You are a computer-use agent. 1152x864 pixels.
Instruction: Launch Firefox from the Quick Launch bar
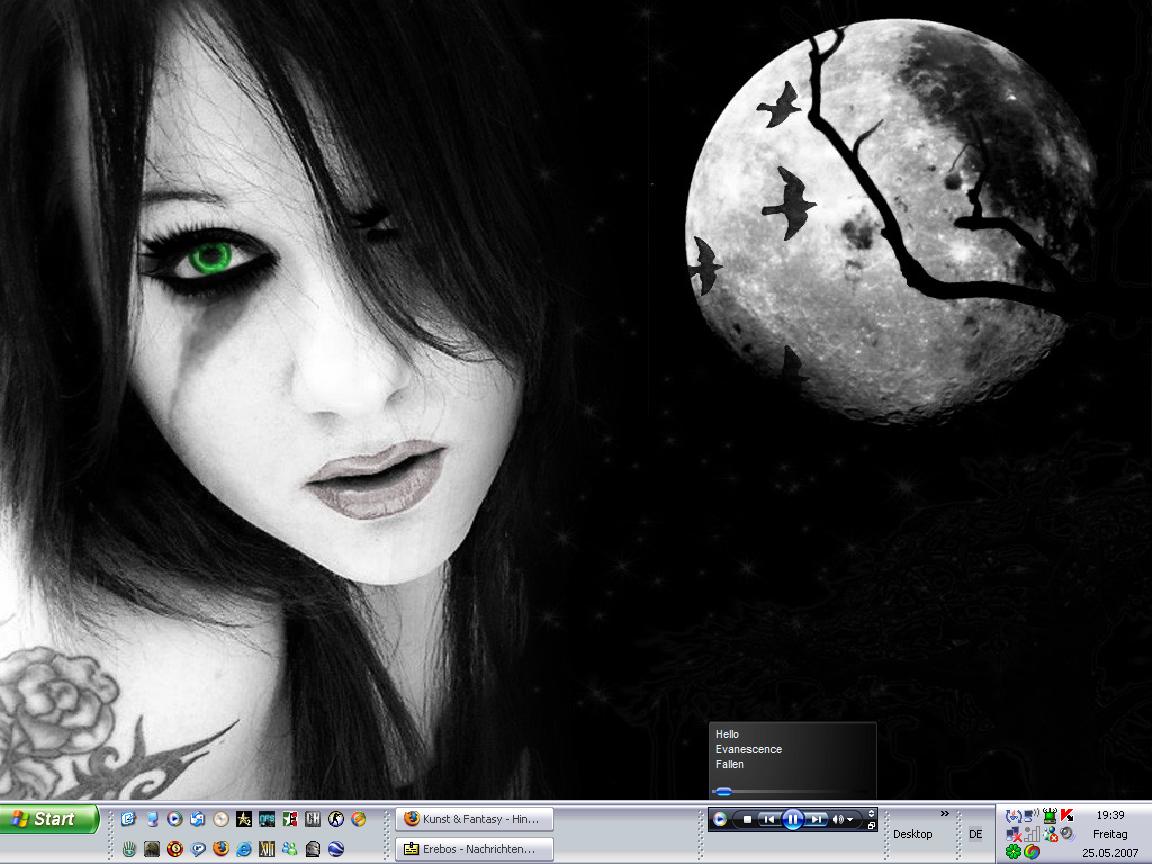(x=221, y=849)
